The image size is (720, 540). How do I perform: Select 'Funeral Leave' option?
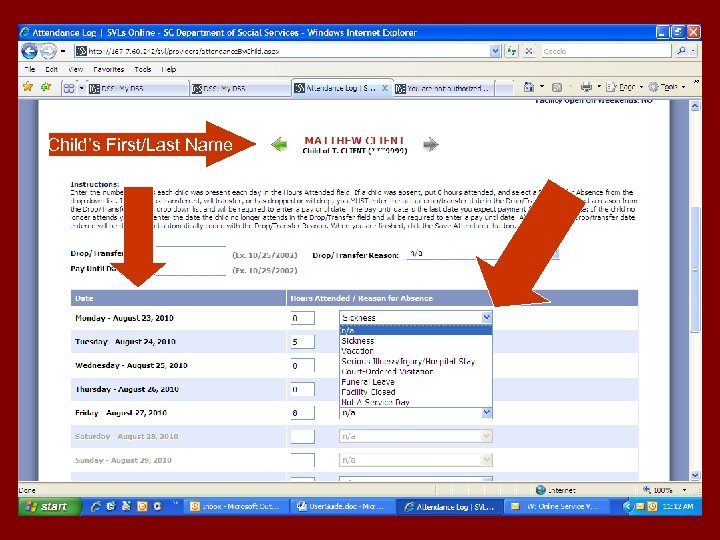pos(416,382)
